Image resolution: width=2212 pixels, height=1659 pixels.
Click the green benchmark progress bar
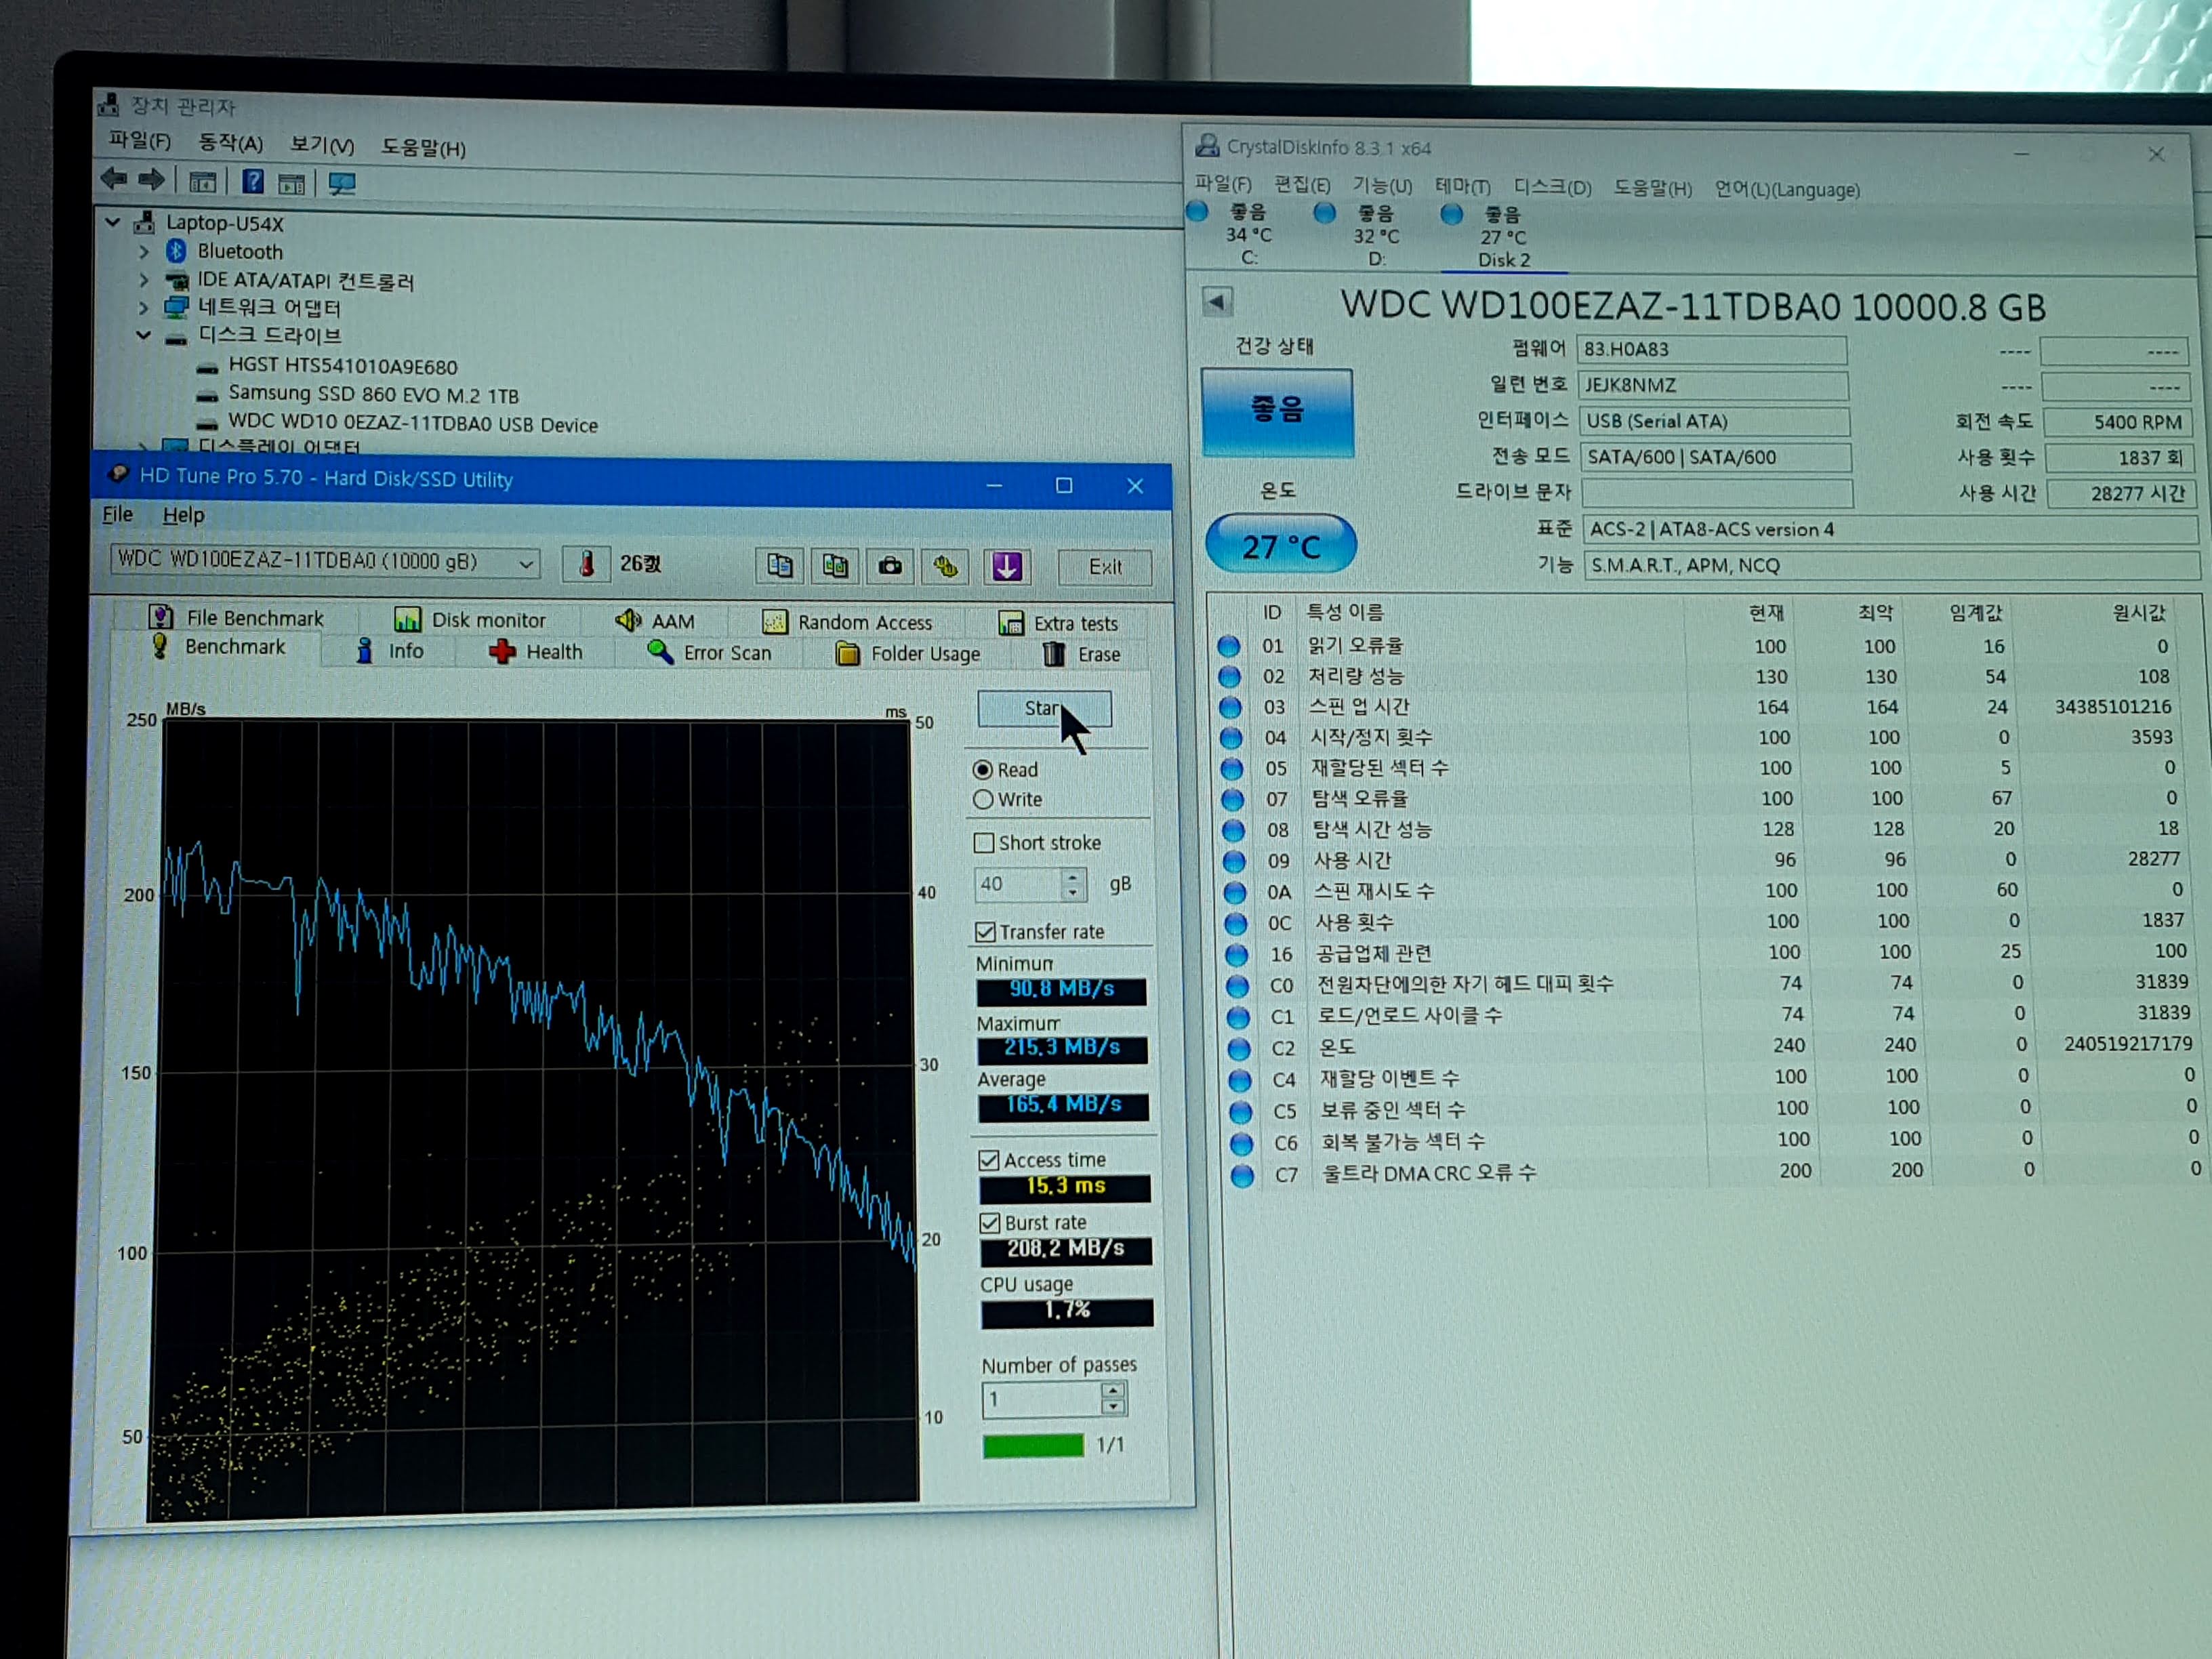(1033, 1445)
